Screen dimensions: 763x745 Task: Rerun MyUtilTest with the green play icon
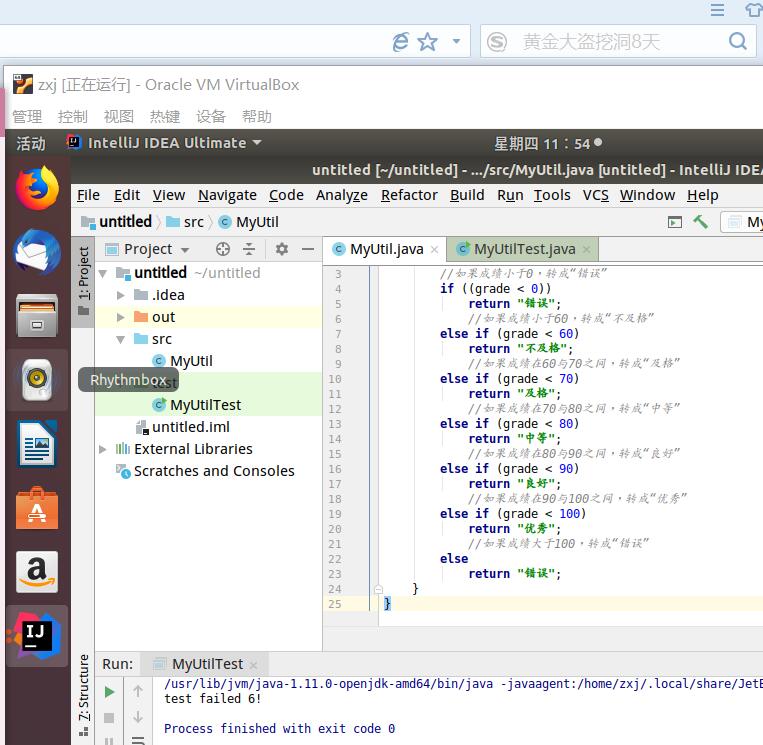tap(109, 692)
